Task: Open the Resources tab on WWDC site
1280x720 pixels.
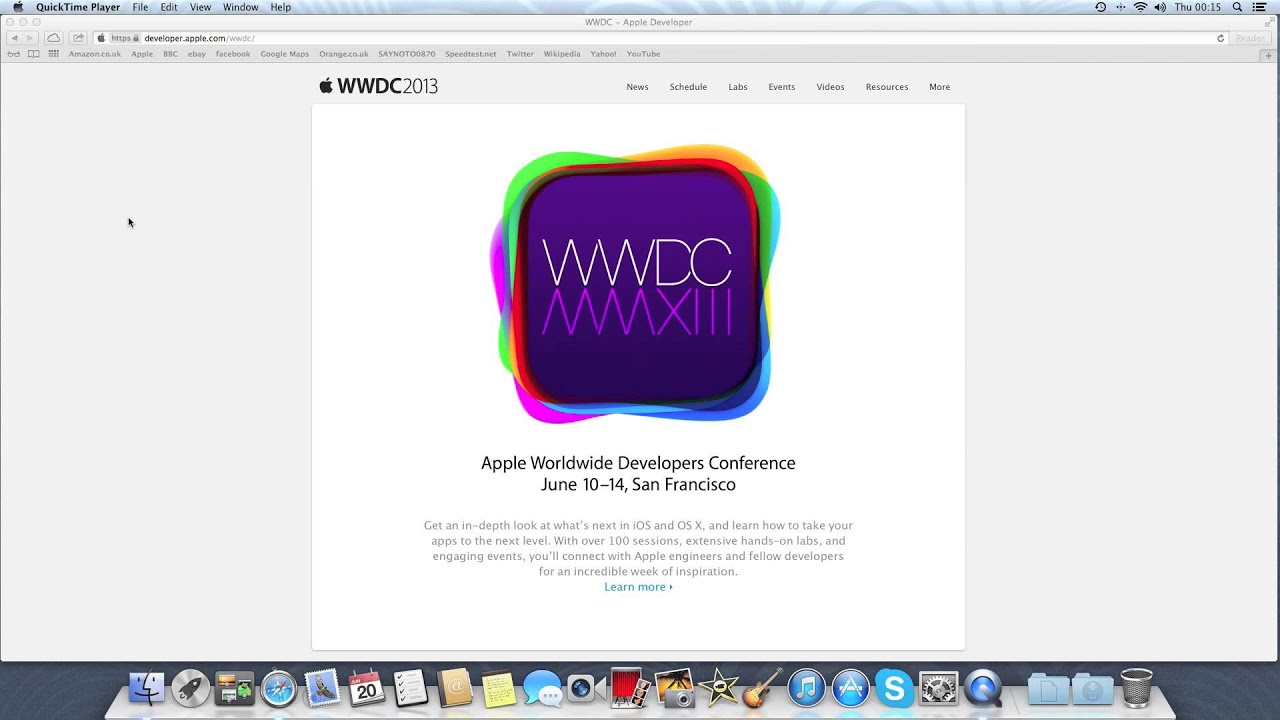Action: point(887,87)
